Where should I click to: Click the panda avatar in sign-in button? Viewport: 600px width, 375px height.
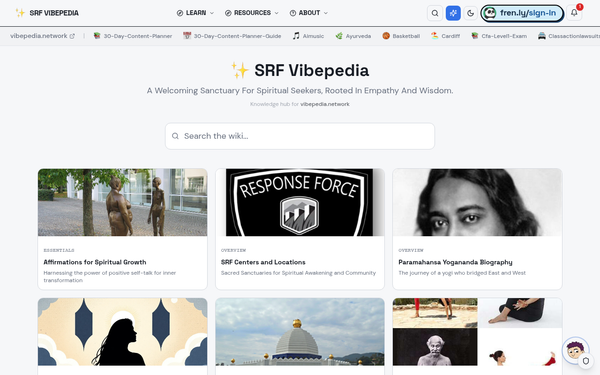[489, 13]
